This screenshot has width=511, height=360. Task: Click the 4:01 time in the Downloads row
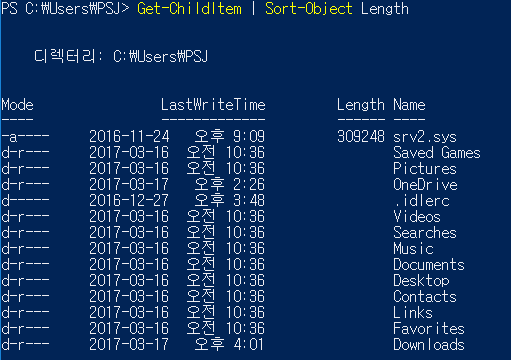(248, 345)
